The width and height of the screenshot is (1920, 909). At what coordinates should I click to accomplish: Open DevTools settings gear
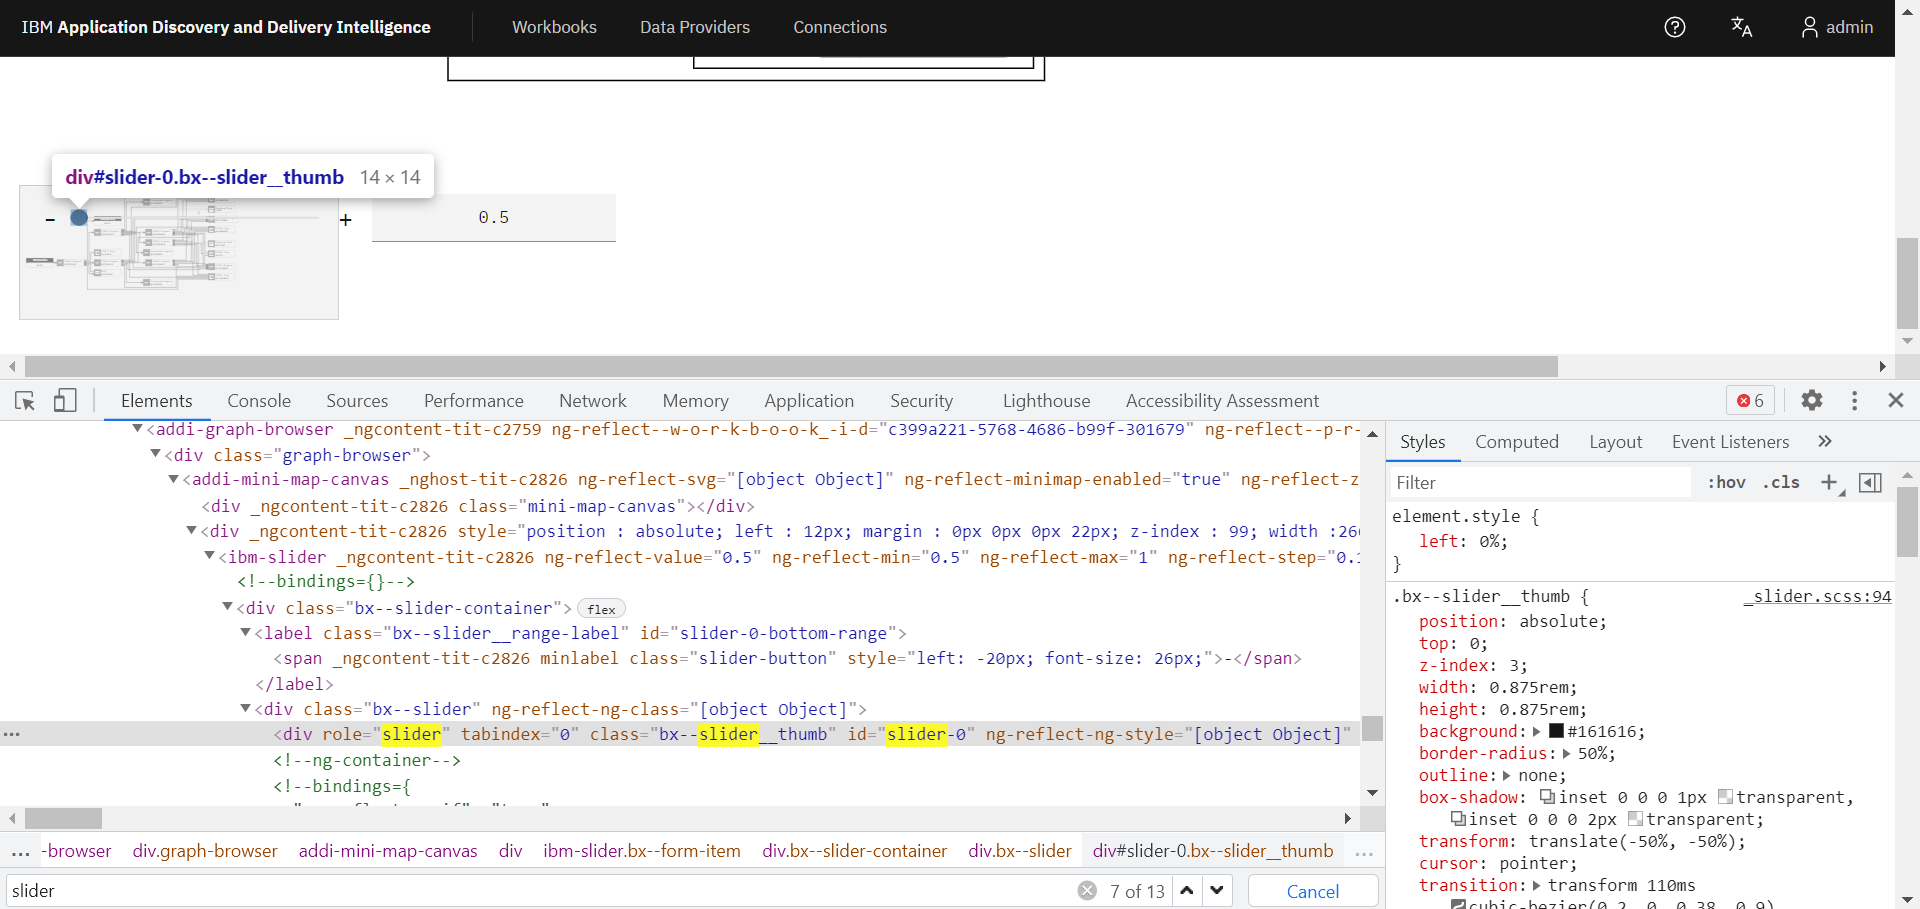pyautogui.click(x=1812, y=400)
